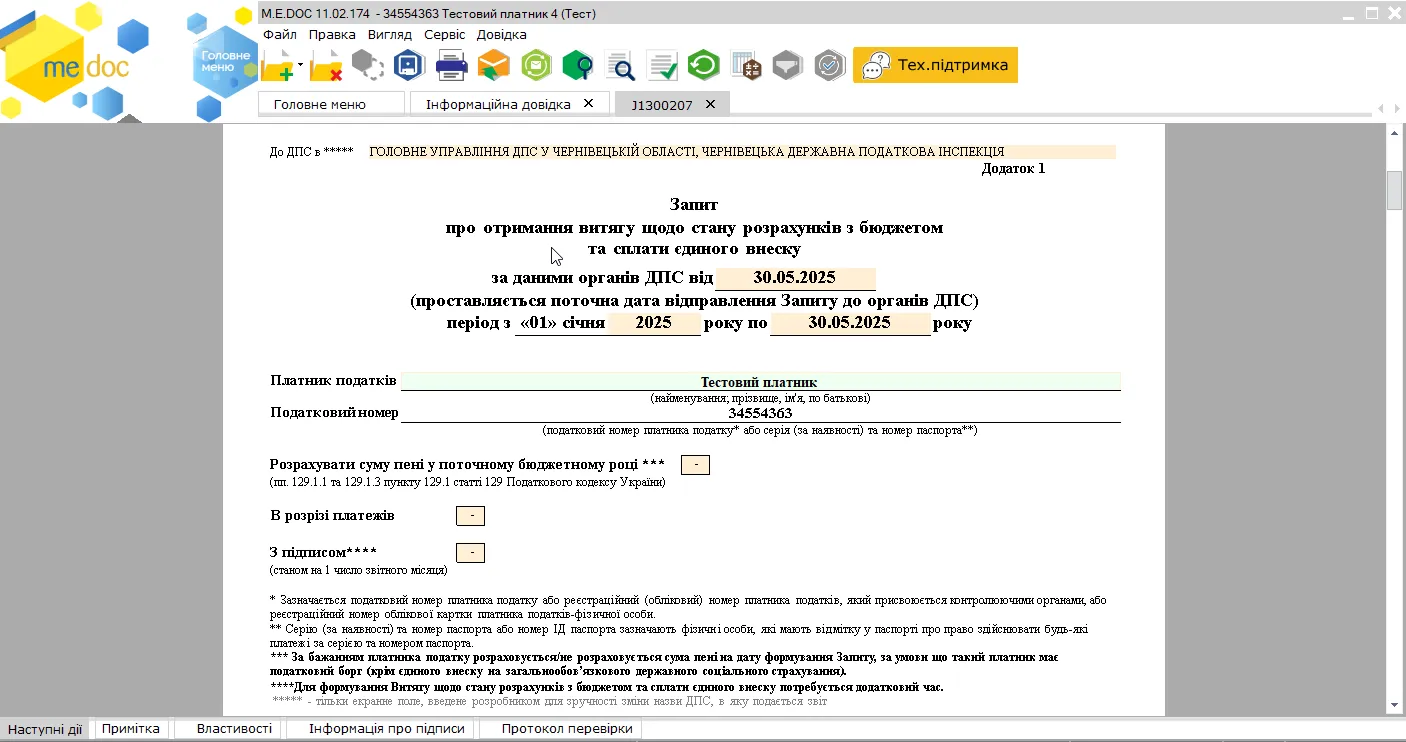Click the green hexagon magnifier icon

[577, 67]
